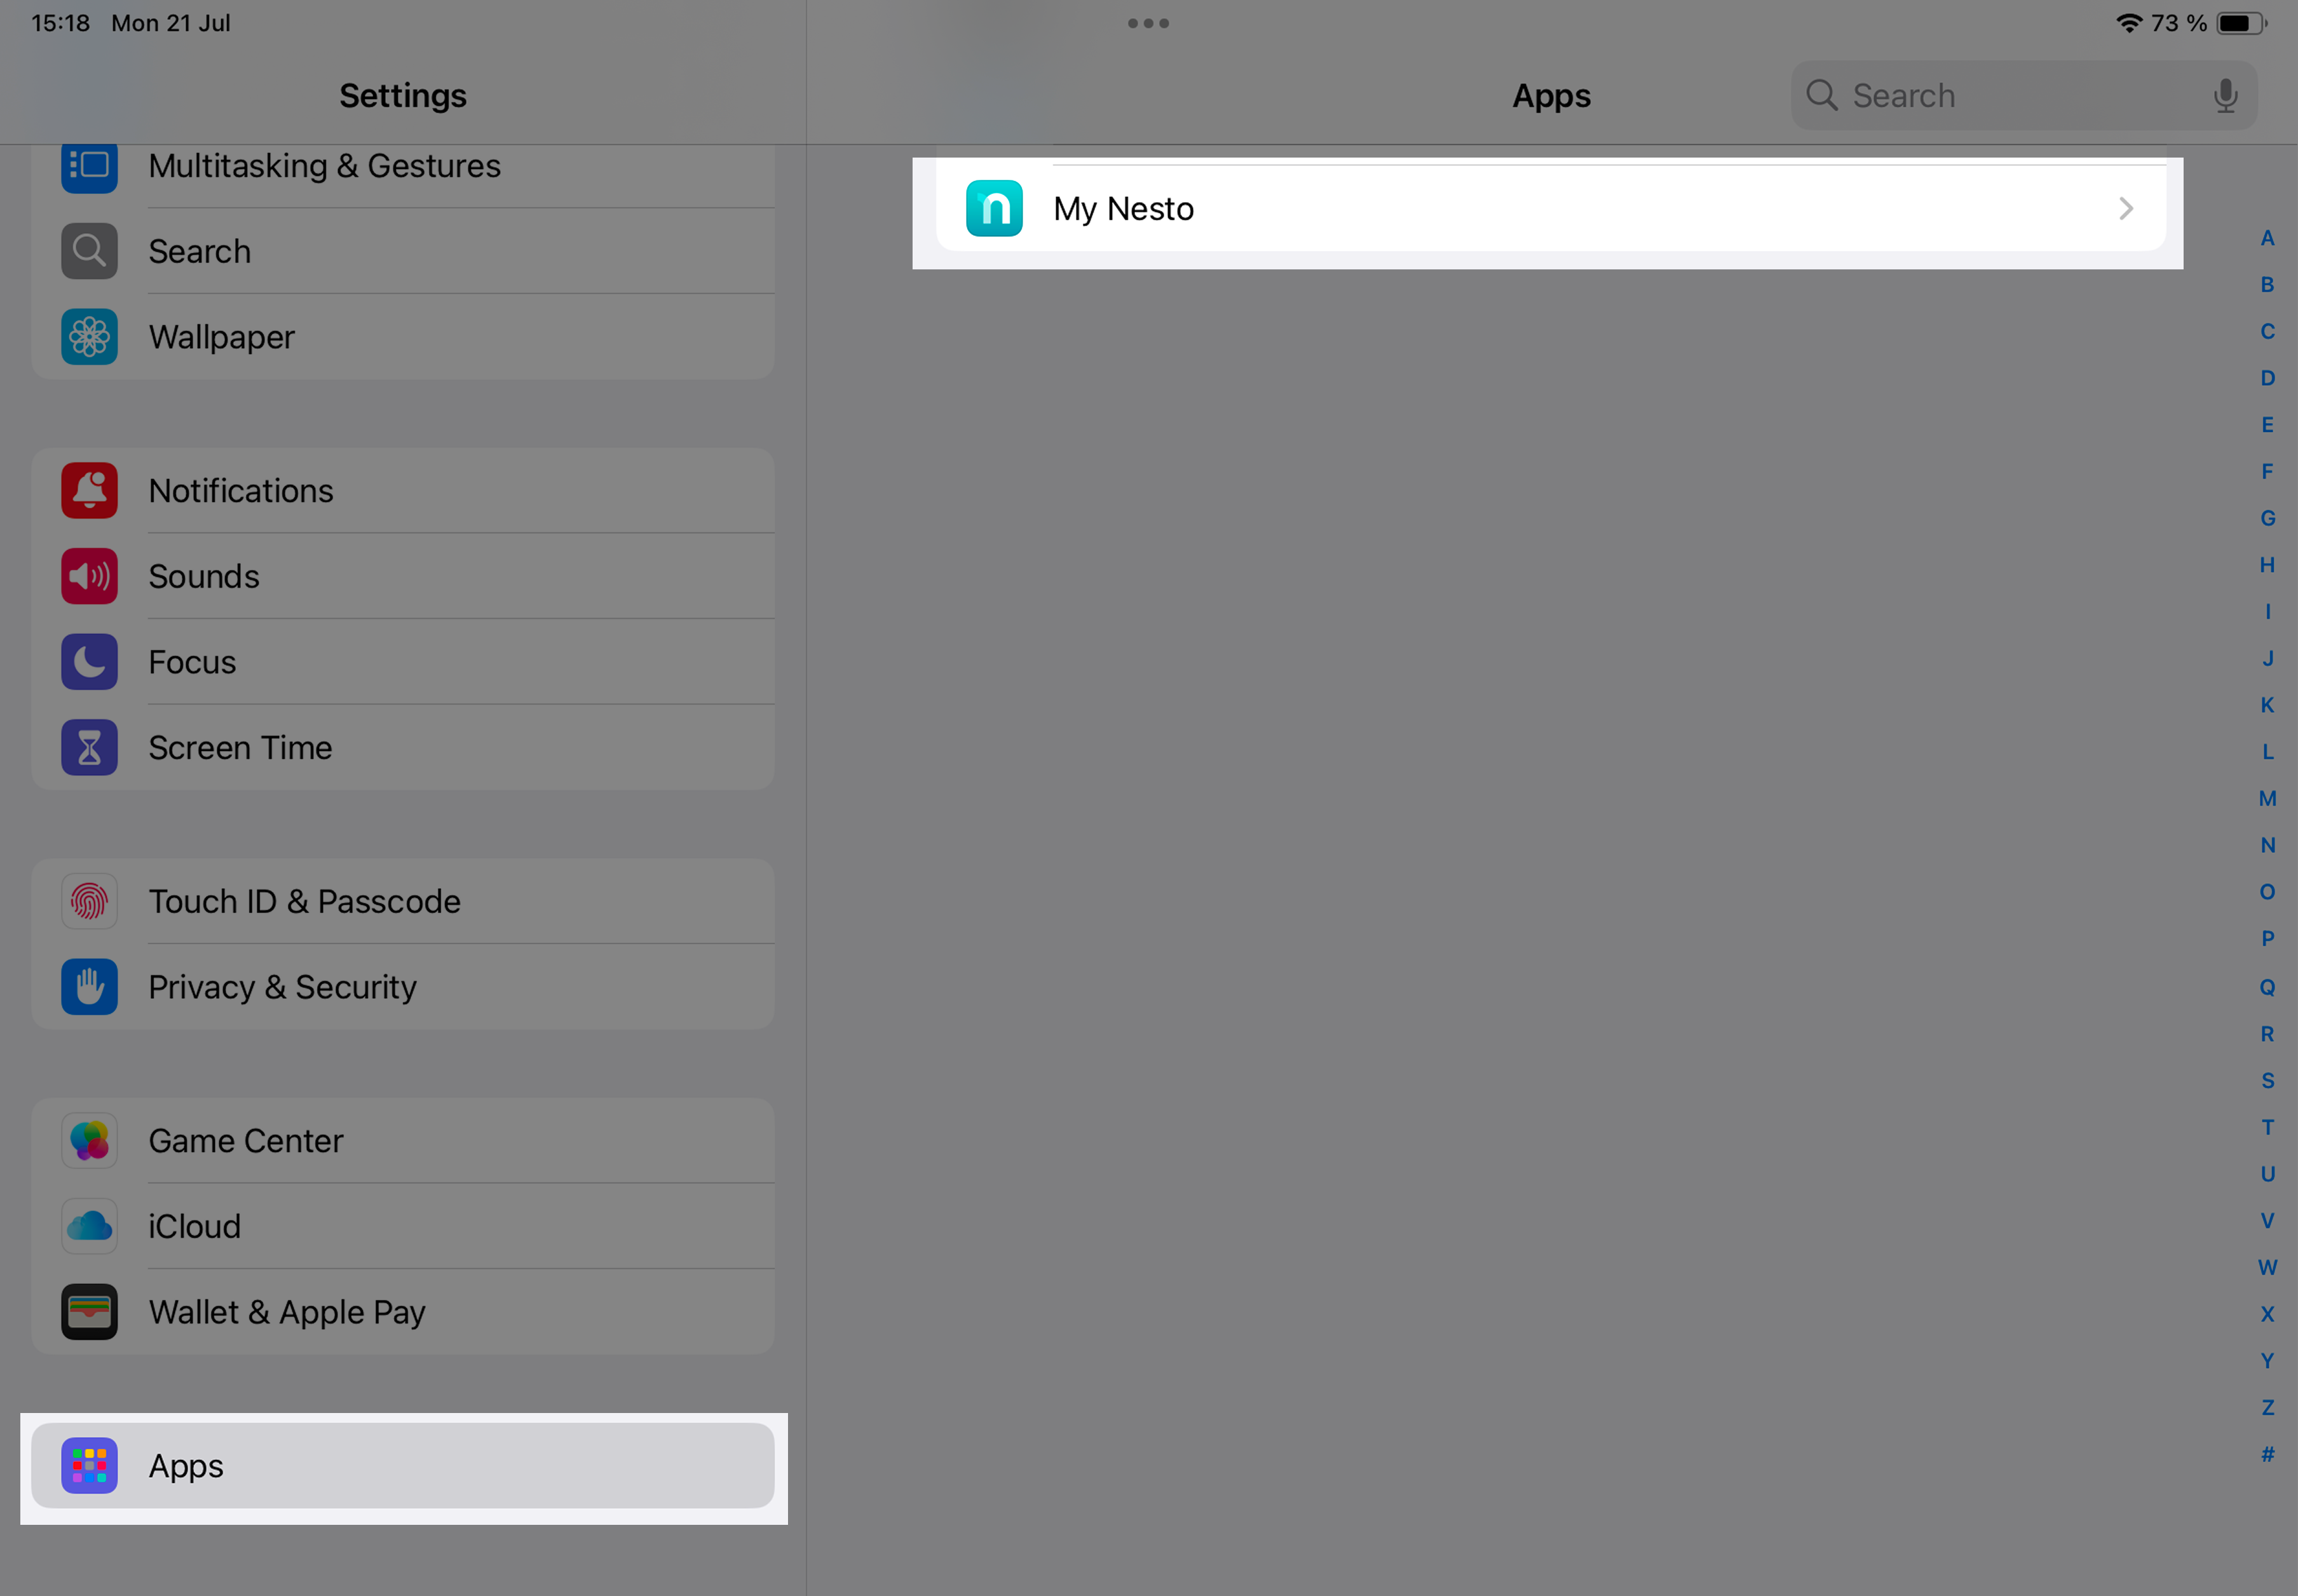This screenshot has width=2298, height=1596.
Task: Click the microphone dictation icon
Action: [x=2225, y=96]
